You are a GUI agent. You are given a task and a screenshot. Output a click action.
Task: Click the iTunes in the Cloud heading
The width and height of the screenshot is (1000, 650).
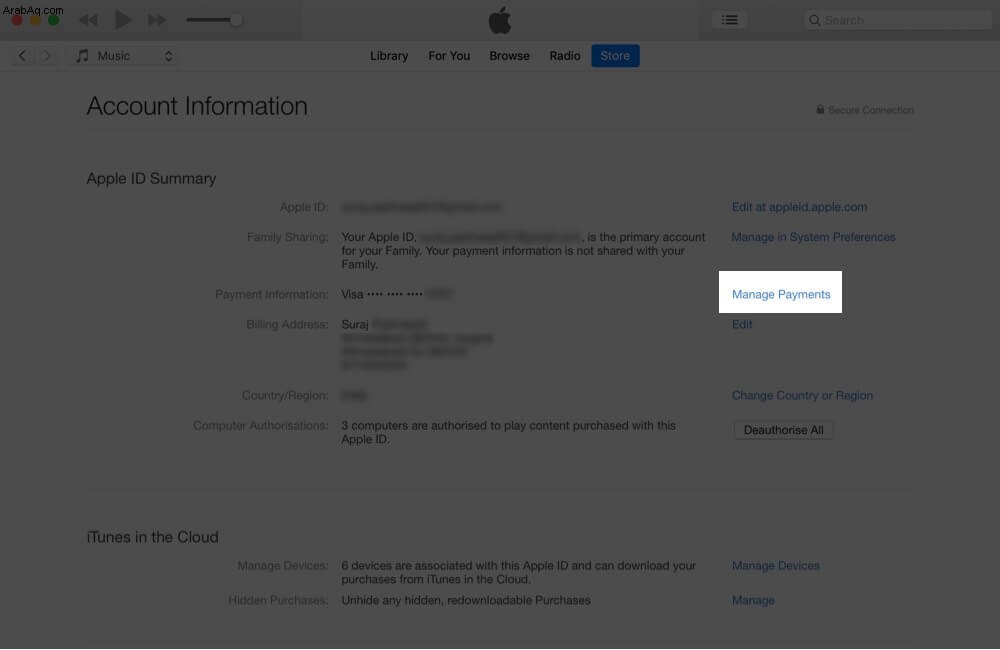coord(152,537)
